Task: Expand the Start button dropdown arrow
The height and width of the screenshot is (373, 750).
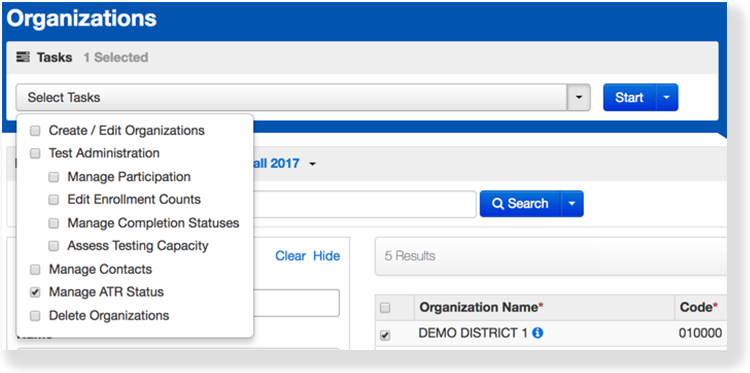Action: pos(667,98)
